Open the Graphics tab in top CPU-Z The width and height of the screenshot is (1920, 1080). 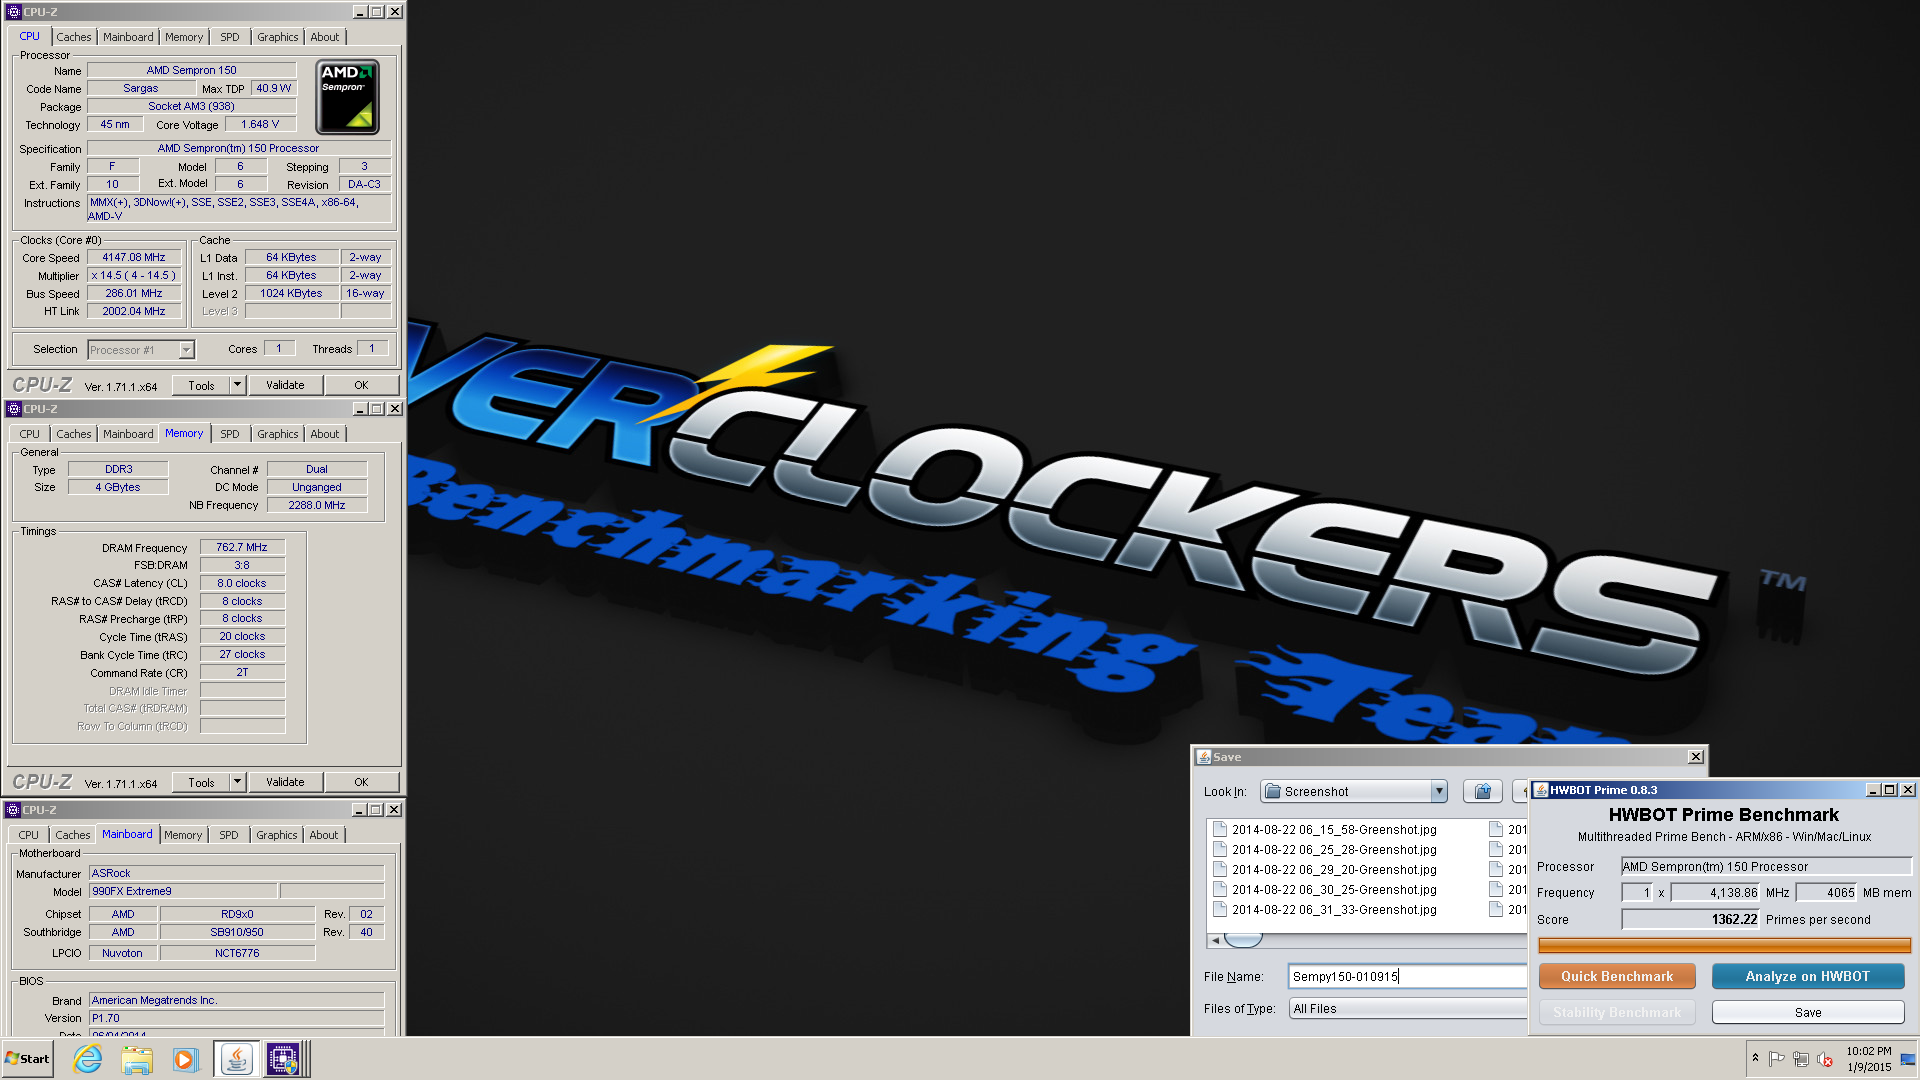coord(277,37)
